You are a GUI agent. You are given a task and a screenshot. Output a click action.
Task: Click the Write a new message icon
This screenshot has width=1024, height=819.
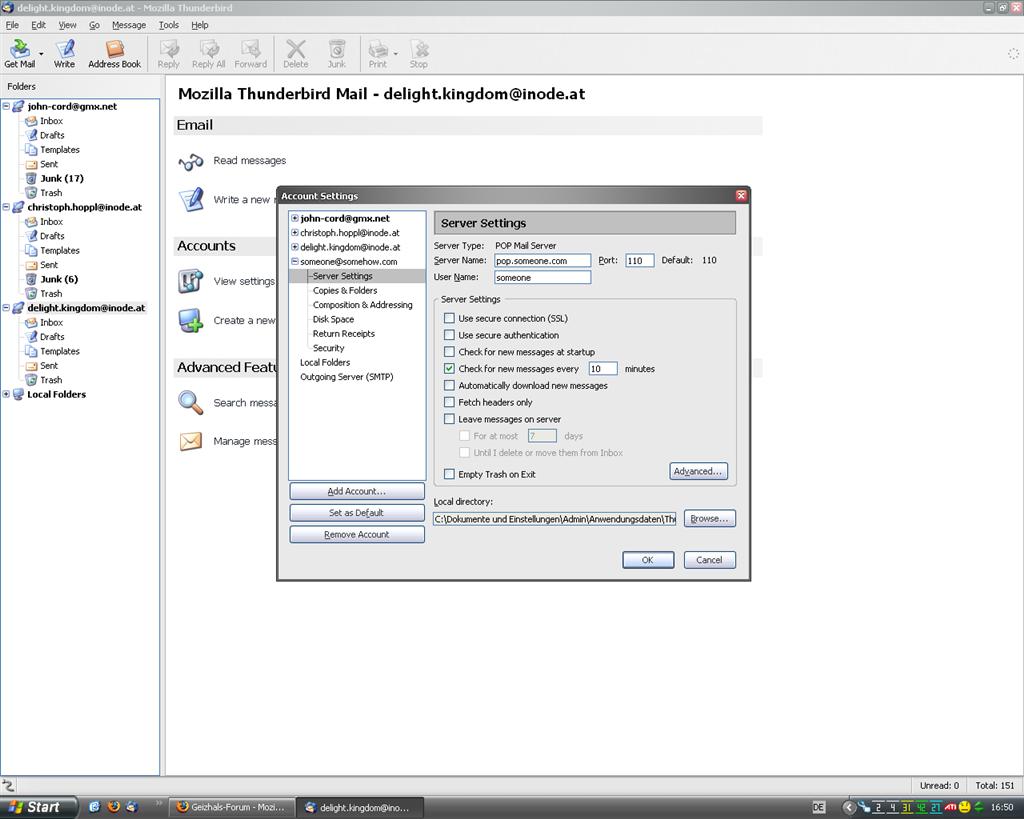click(191, 200)
